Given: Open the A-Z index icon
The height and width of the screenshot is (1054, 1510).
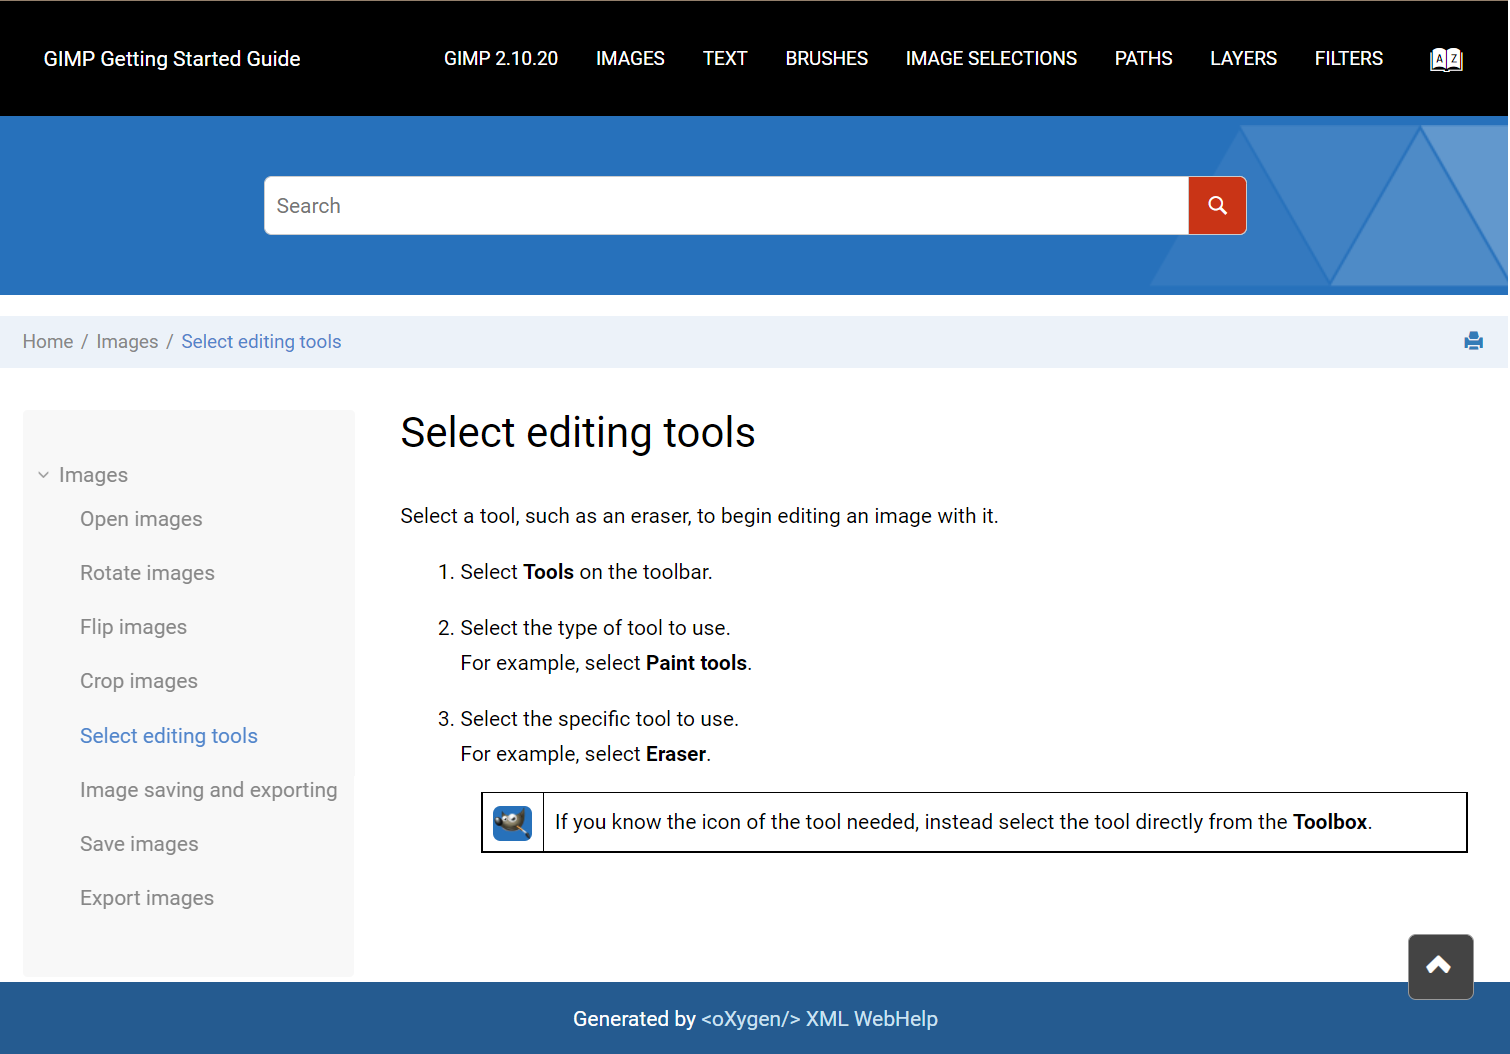Looking at the screenshot, I should pyautogui.click(x=1446, y=59).
